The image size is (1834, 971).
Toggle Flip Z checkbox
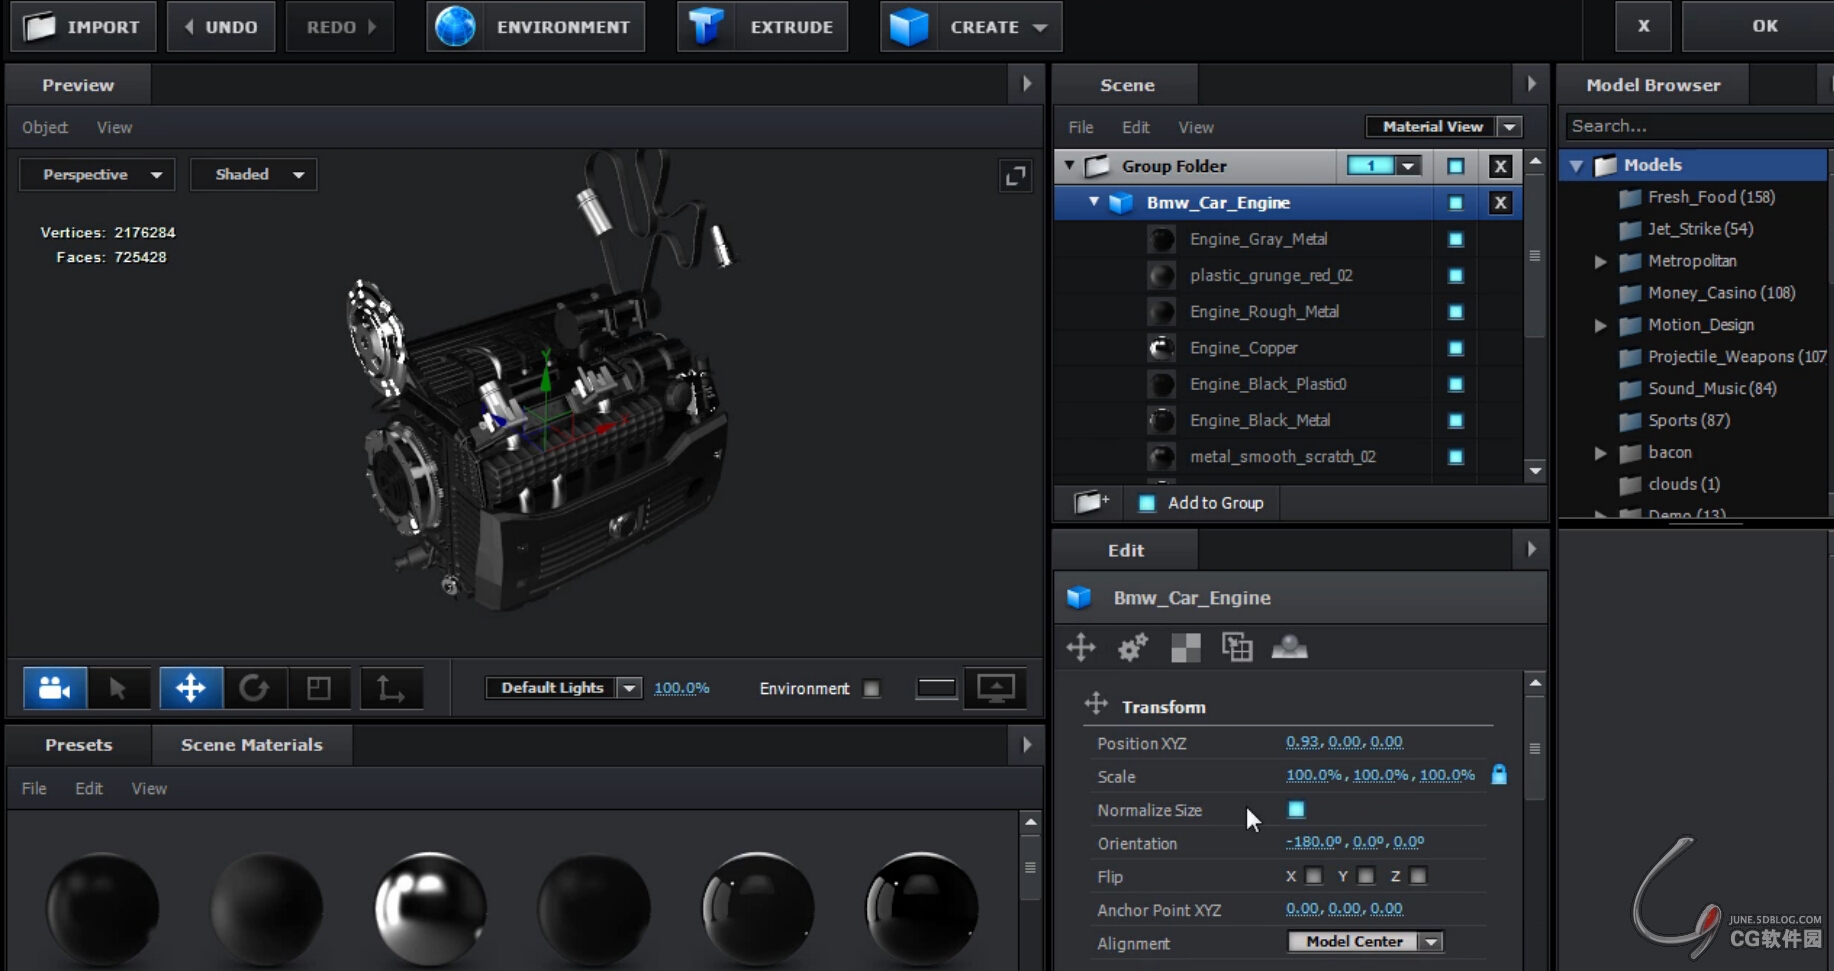[1418, 876]
